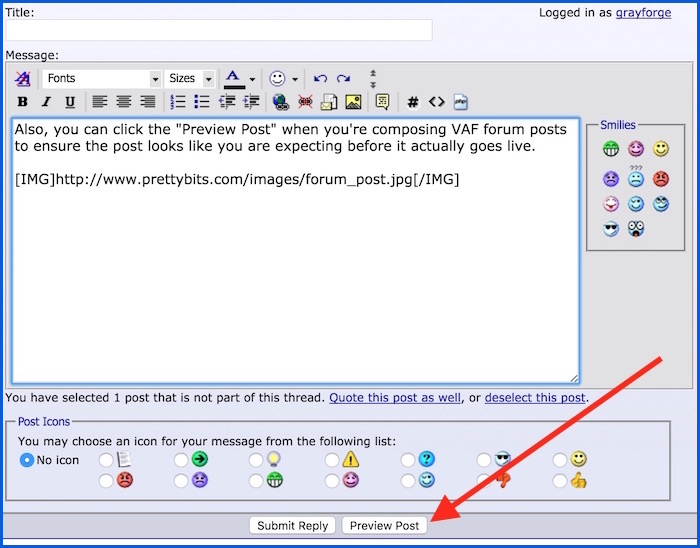This screenshot has height=548, width=700.
Task: Insert the blue confused ??? smilie
Action: coord(636,177)
